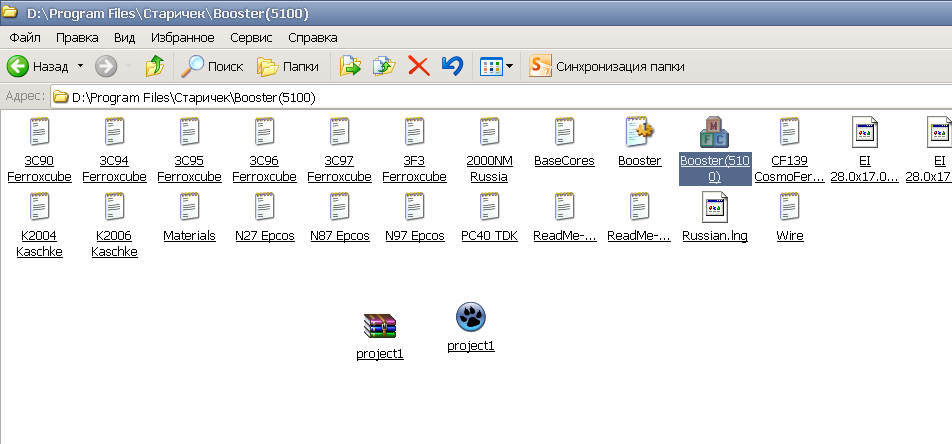Open the Избранное menu
The height and width of the screenshot is (444, 952).
pyautogui.click(x=183, y=38)
